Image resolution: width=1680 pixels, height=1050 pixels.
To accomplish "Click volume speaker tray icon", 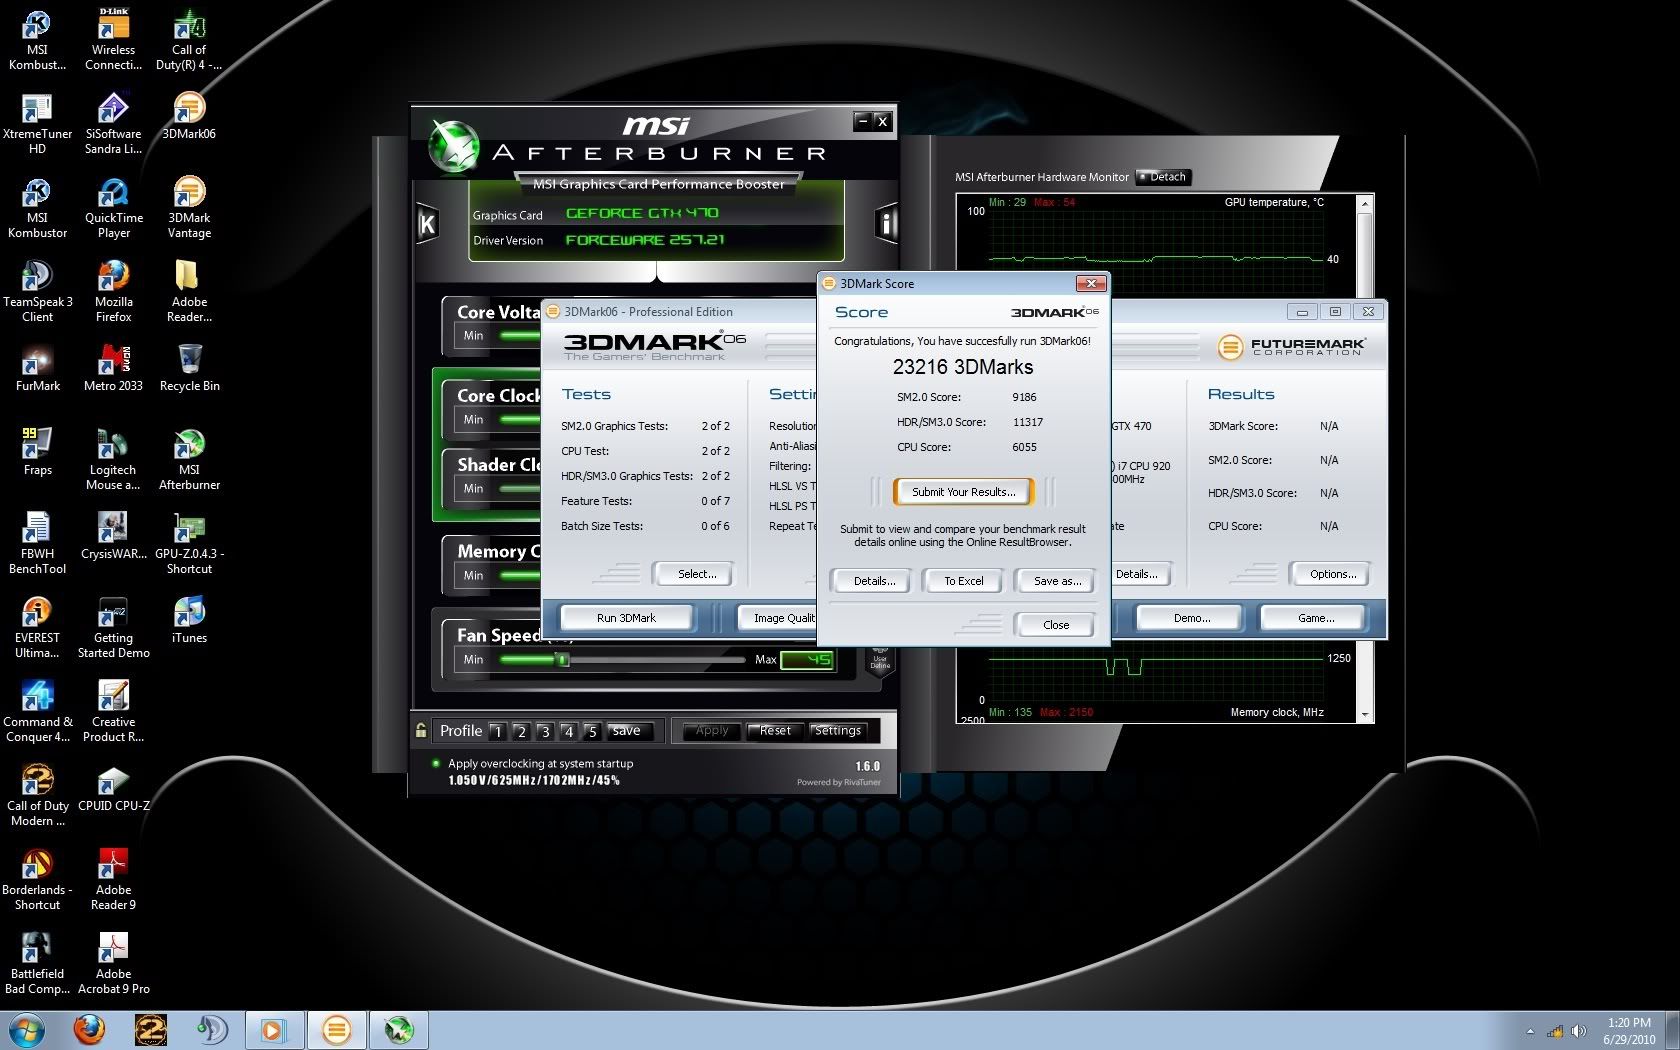I will pos(1577,1031).
